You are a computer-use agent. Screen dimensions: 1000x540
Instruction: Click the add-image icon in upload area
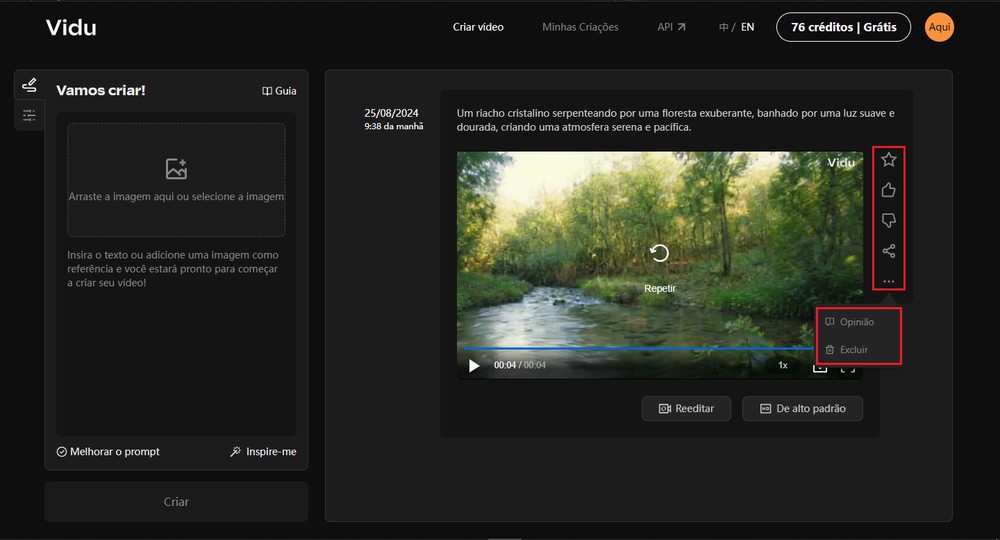pos(176,169)
